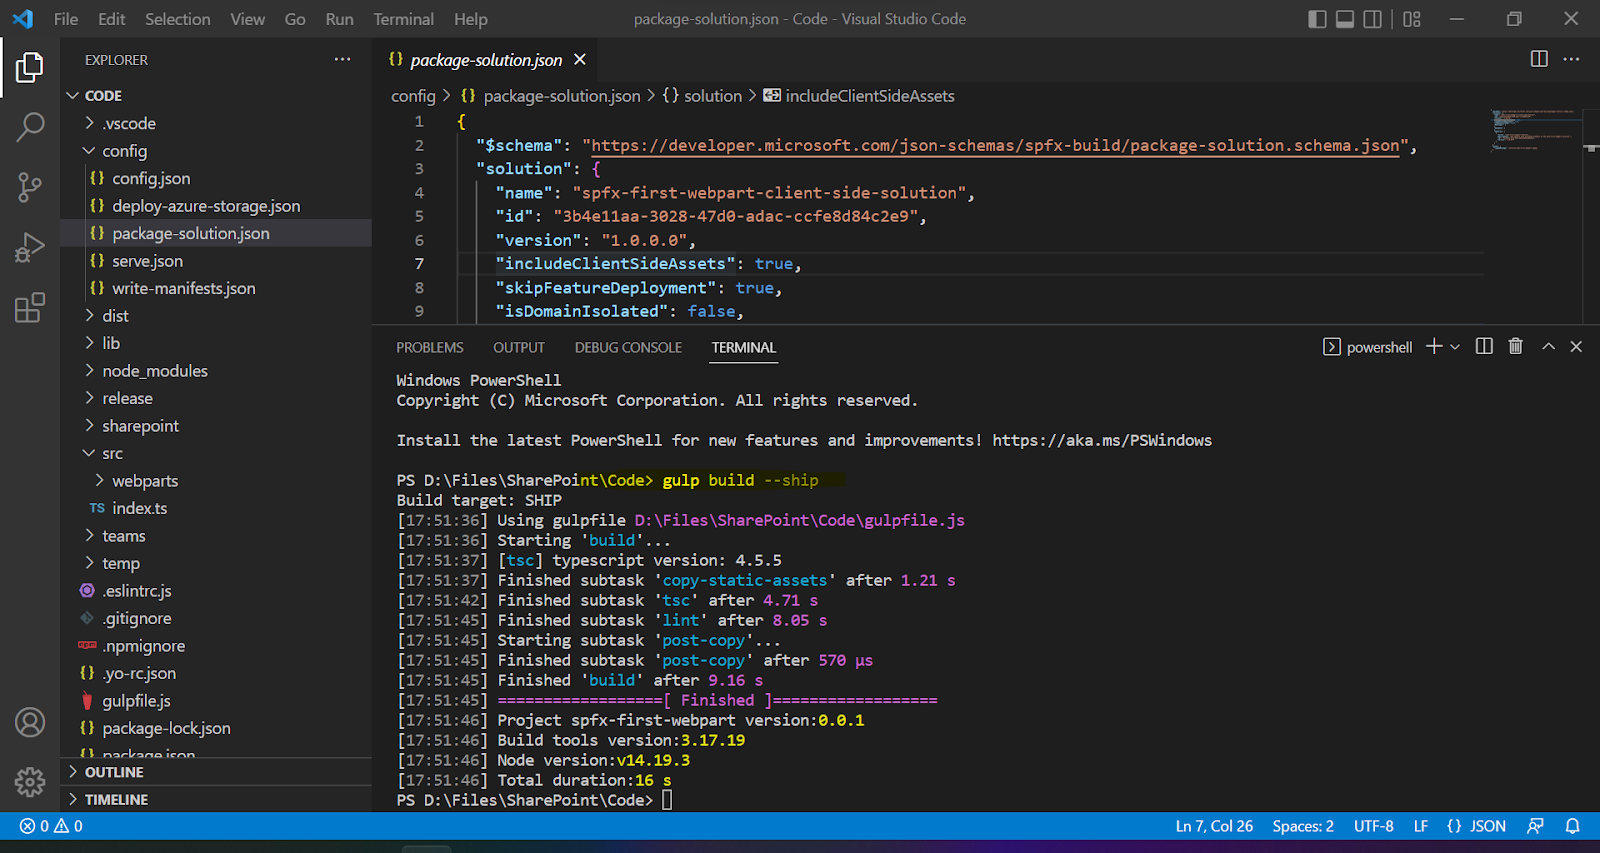Open the Search view icon
The height and width of the screenshot is (853, 1600).
click(30, 127)
